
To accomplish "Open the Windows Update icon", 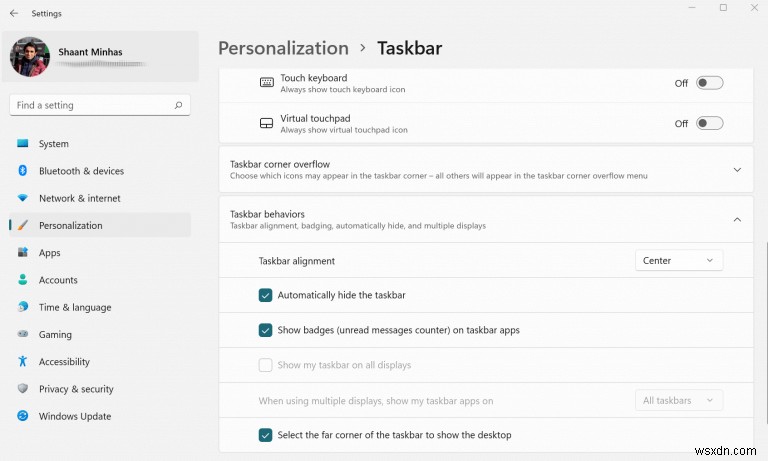I will click(23, 416).
